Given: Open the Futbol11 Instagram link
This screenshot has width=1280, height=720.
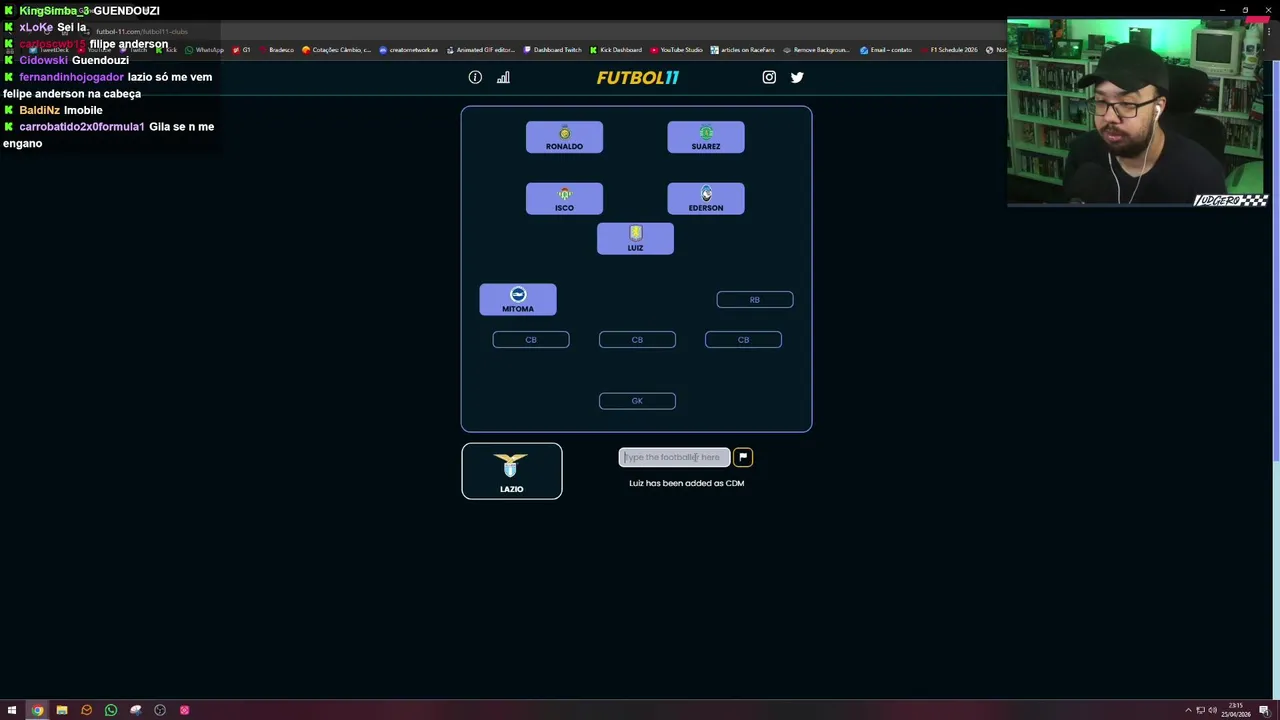Looking at the screenshot, I should point(769,77).
